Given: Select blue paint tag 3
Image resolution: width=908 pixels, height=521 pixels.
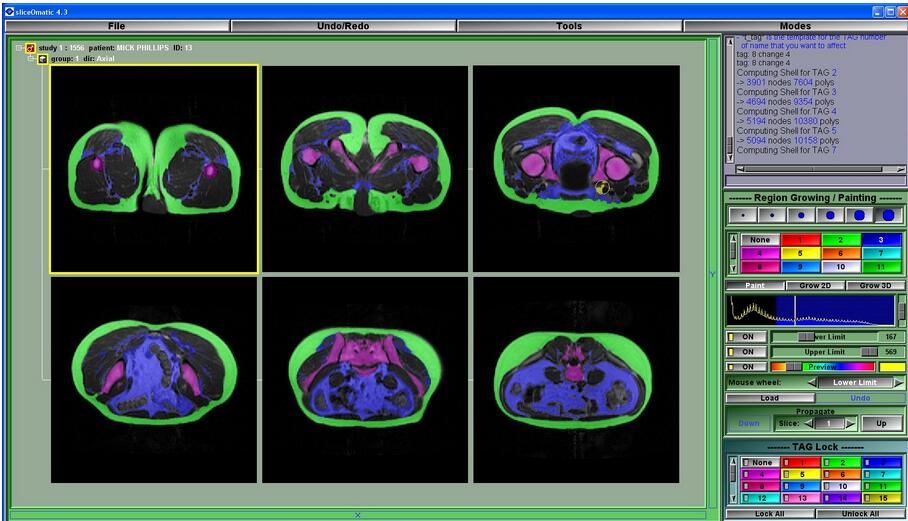Looking at the screenshot, I should pos(881,240).
